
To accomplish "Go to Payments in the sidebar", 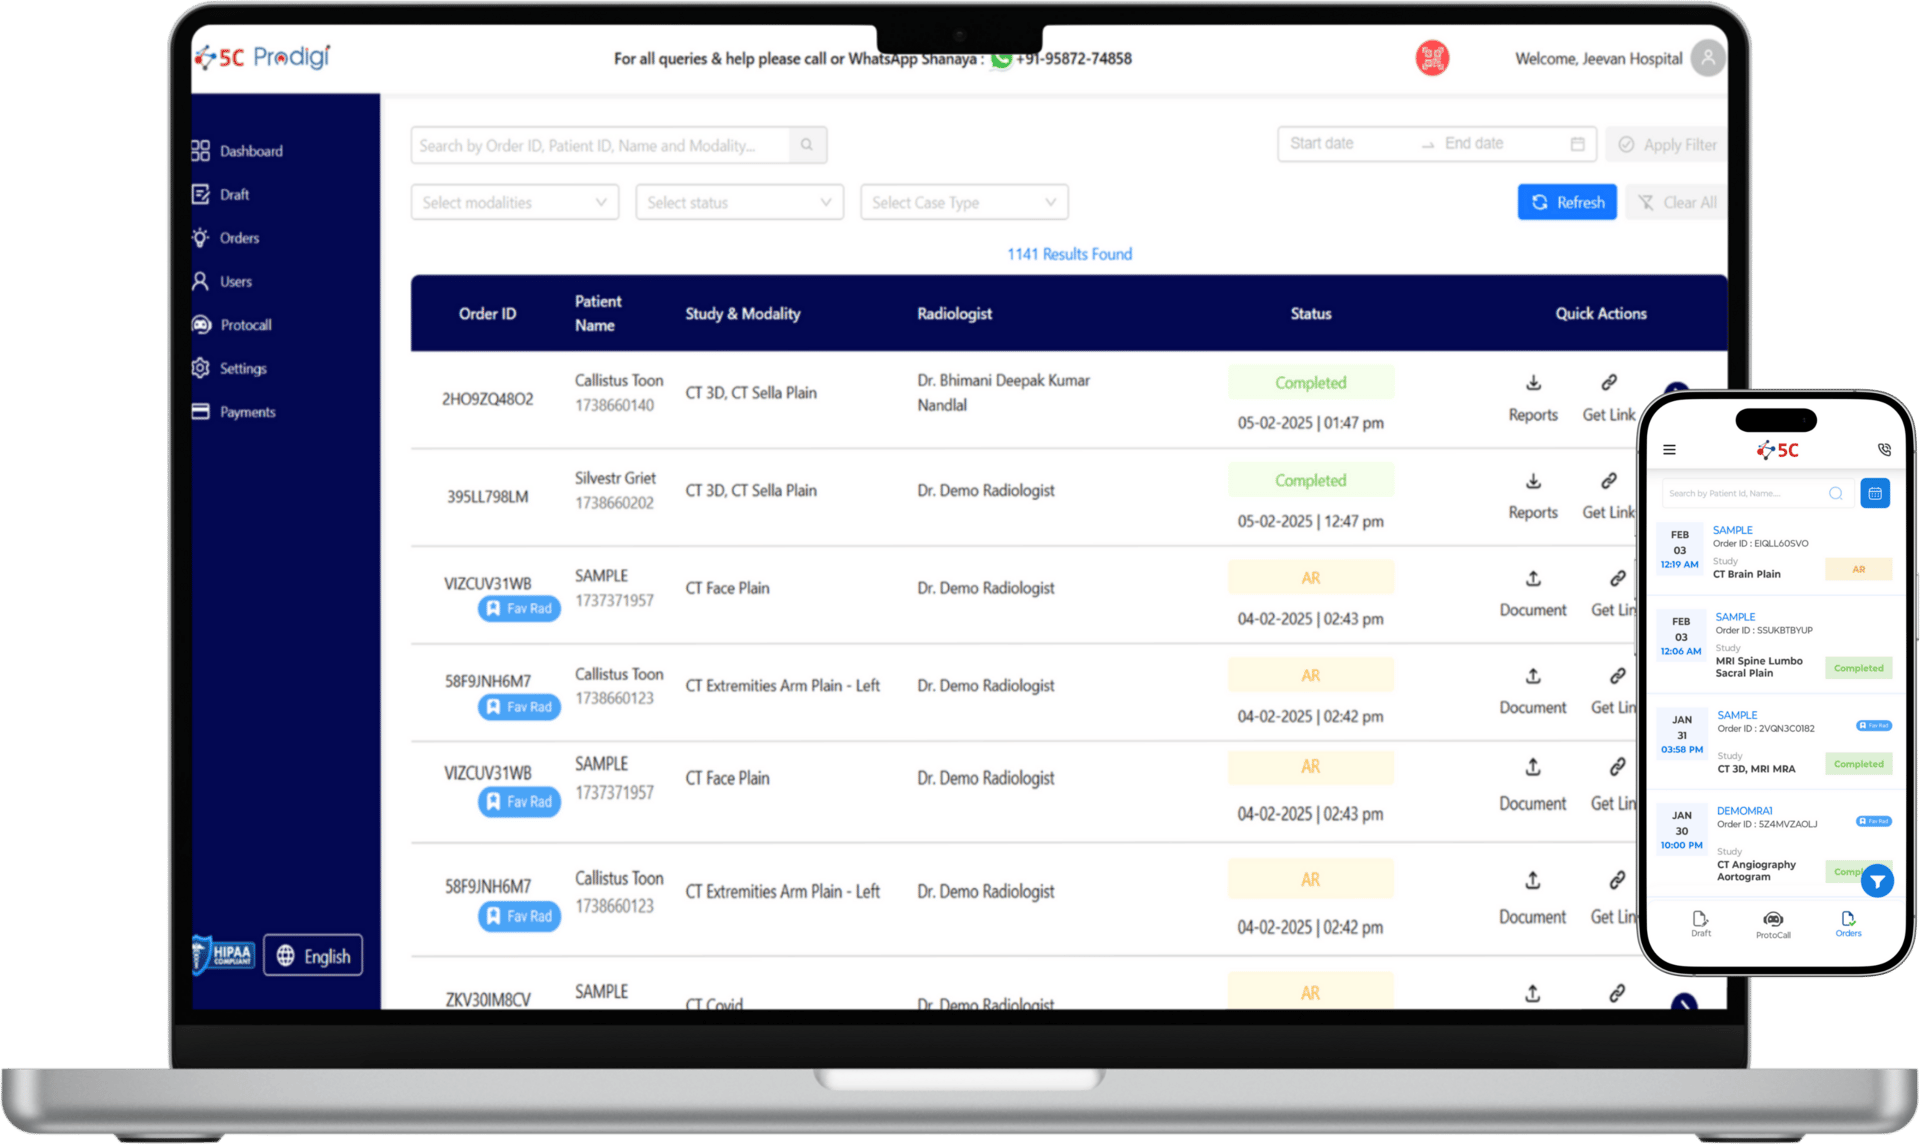I will (247, 412).
